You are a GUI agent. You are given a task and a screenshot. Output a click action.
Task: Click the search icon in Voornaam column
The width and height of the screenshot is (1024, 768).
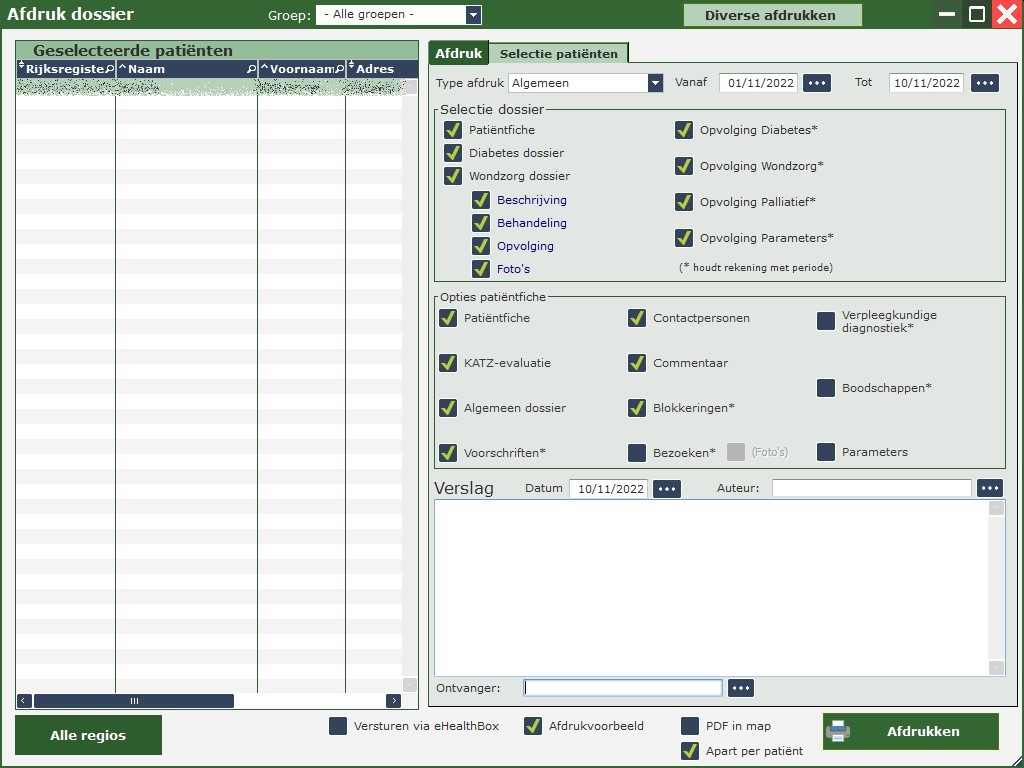[x=339, y=69]
